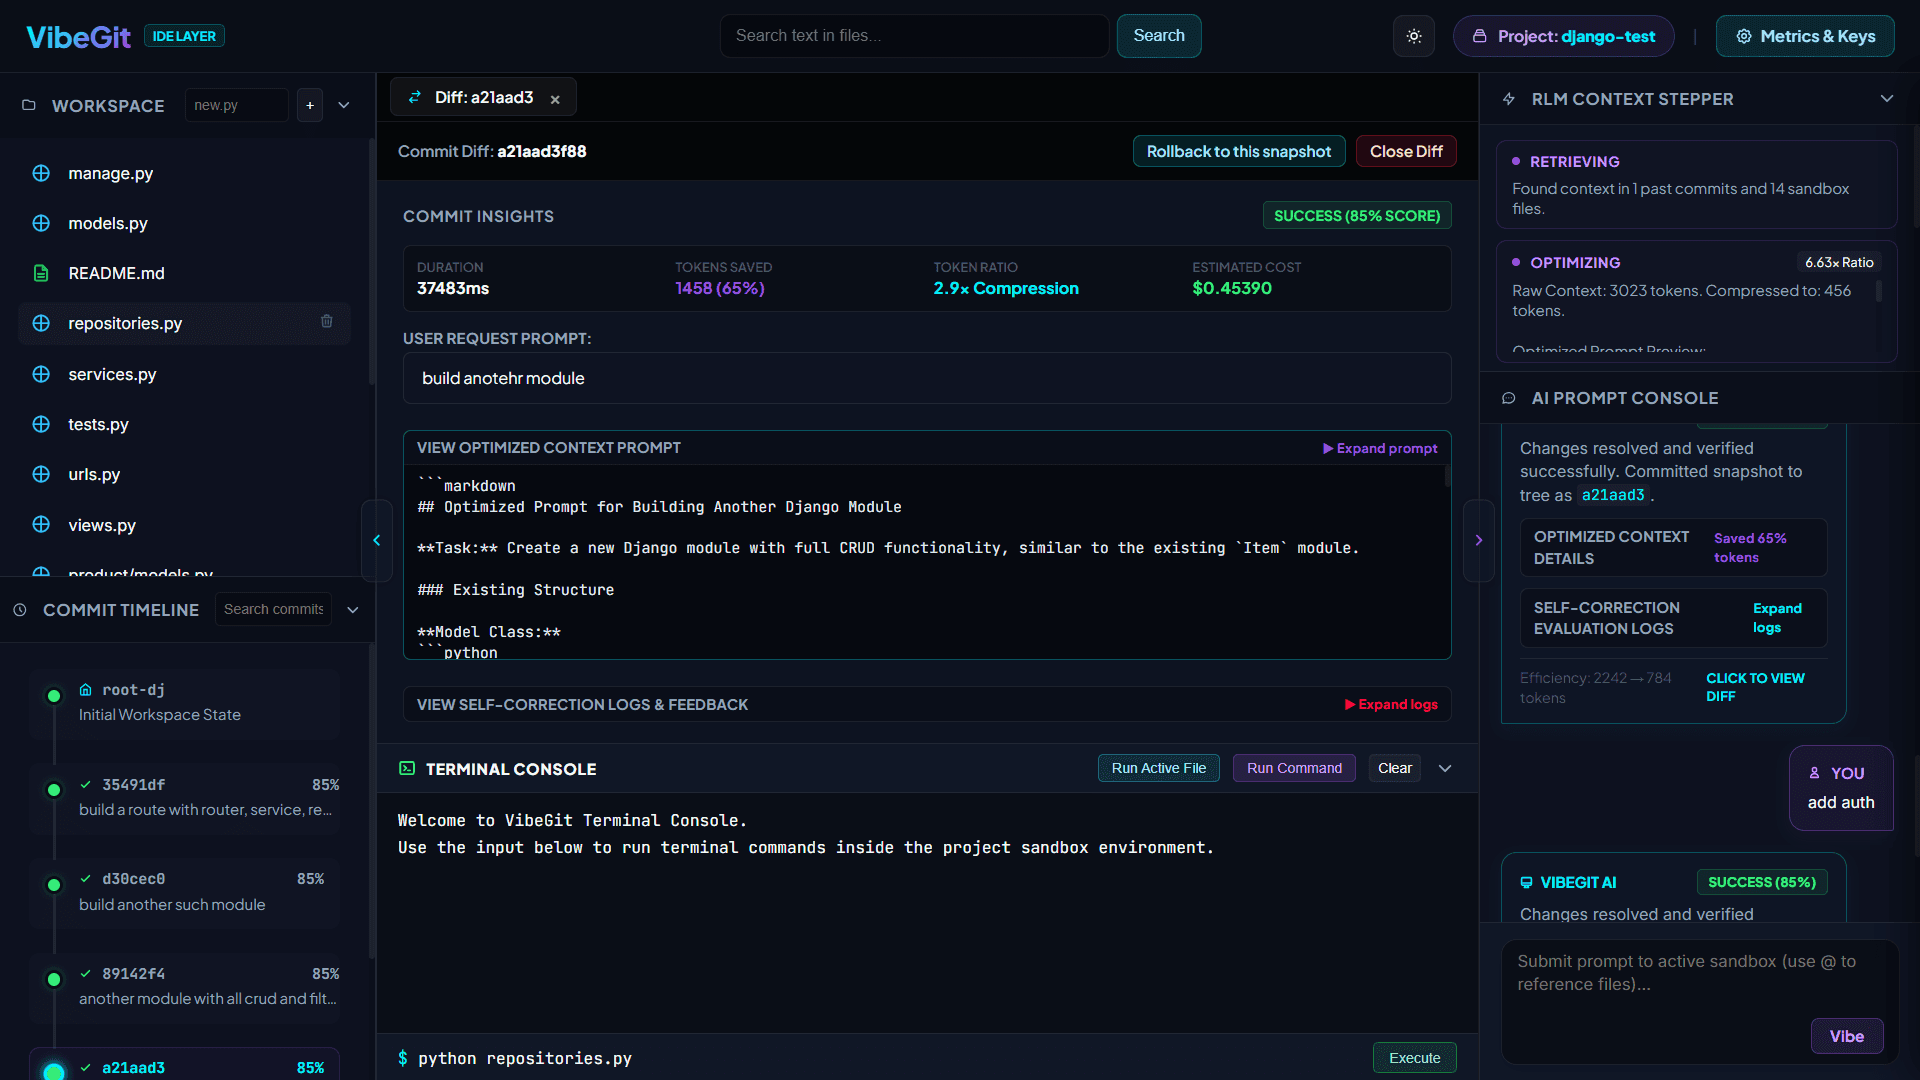Collapse the RLM Context Stepper chevron
The image size is (1920, 1080).
click(1887, 98)
